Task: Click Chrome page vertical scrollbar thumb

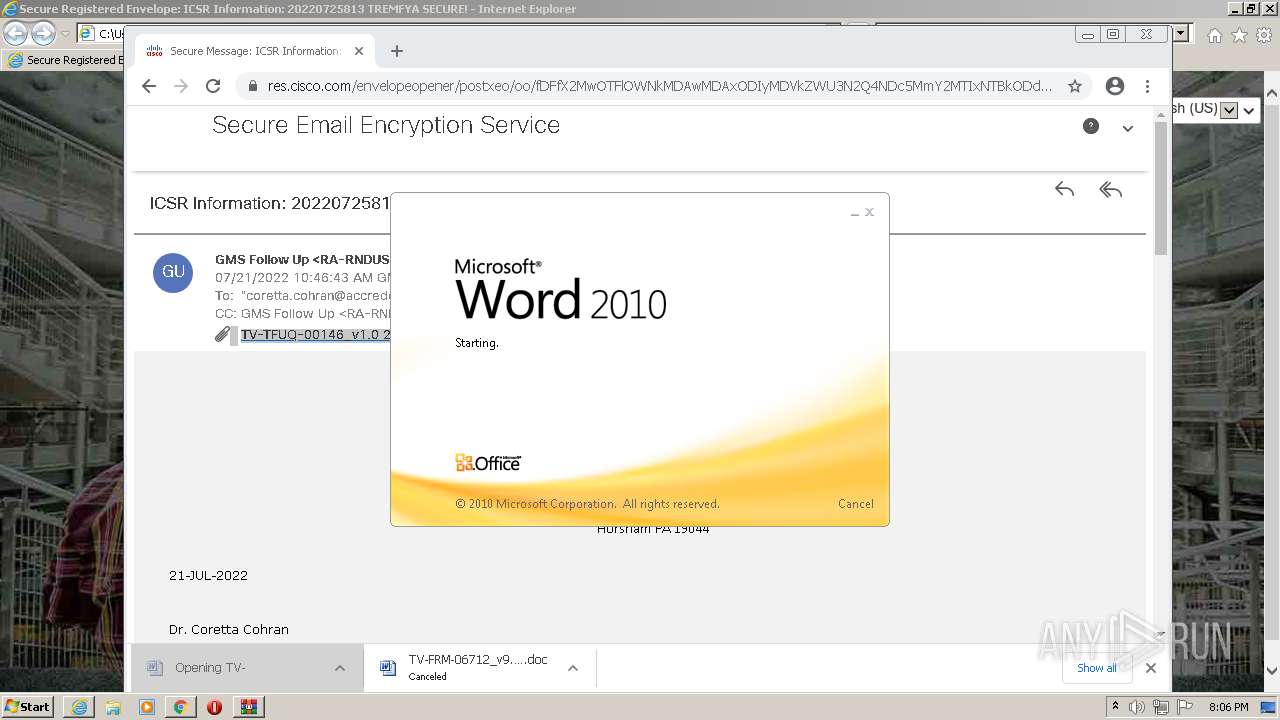Action: pos(1161,188)
